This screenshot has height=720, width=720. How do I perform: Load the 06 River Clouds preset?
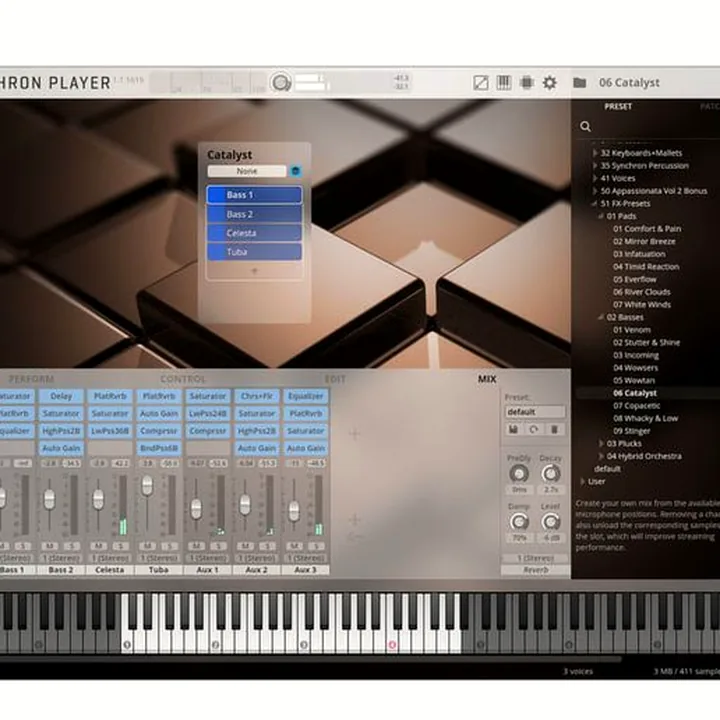pyautogui.click(x=641, y=292)
